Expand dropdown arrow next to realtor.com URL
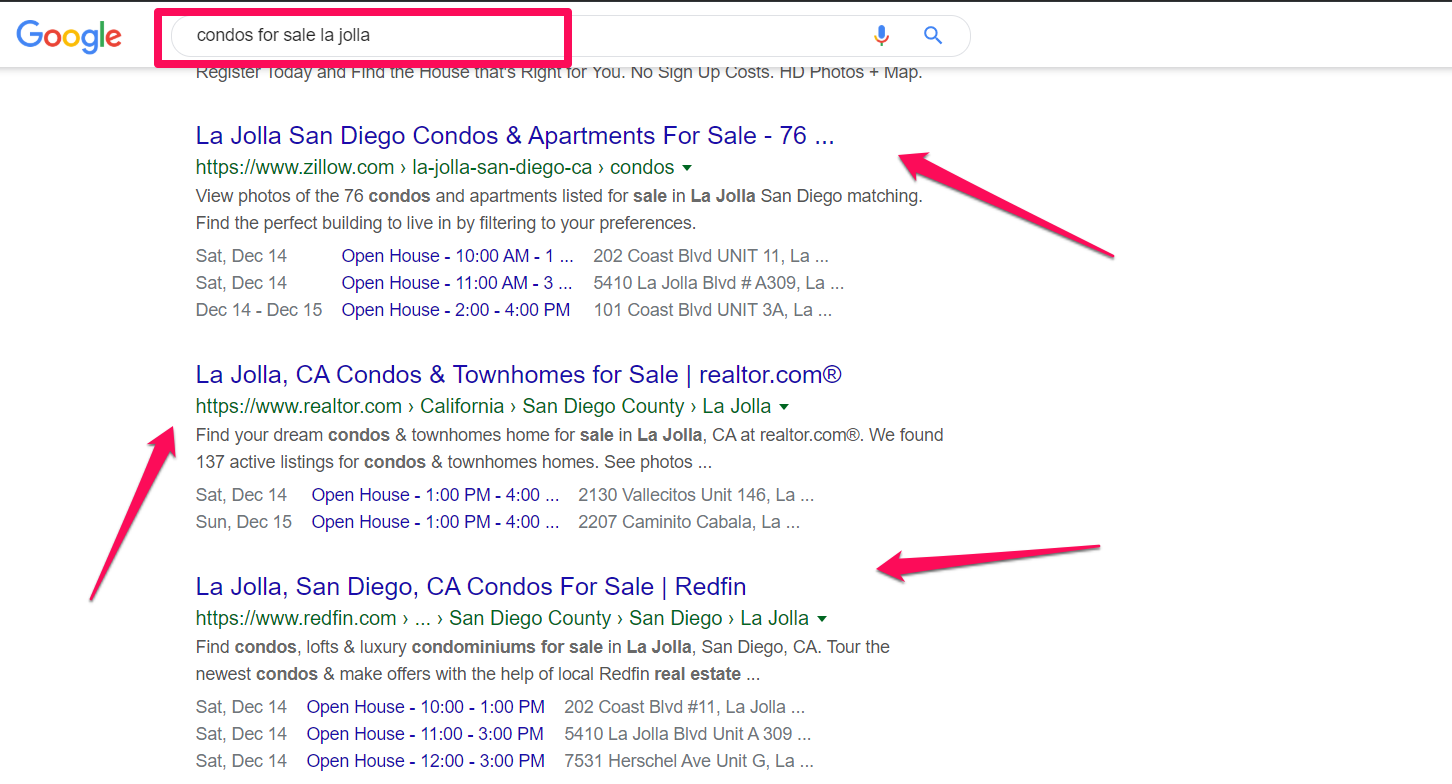 [784, 407]
